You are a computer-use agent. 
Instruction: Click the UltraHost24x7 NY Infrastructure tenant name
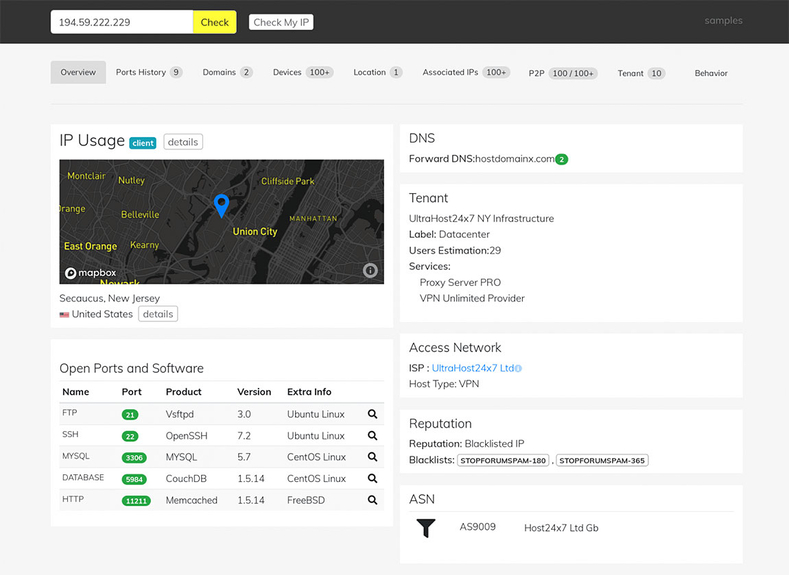481,218
